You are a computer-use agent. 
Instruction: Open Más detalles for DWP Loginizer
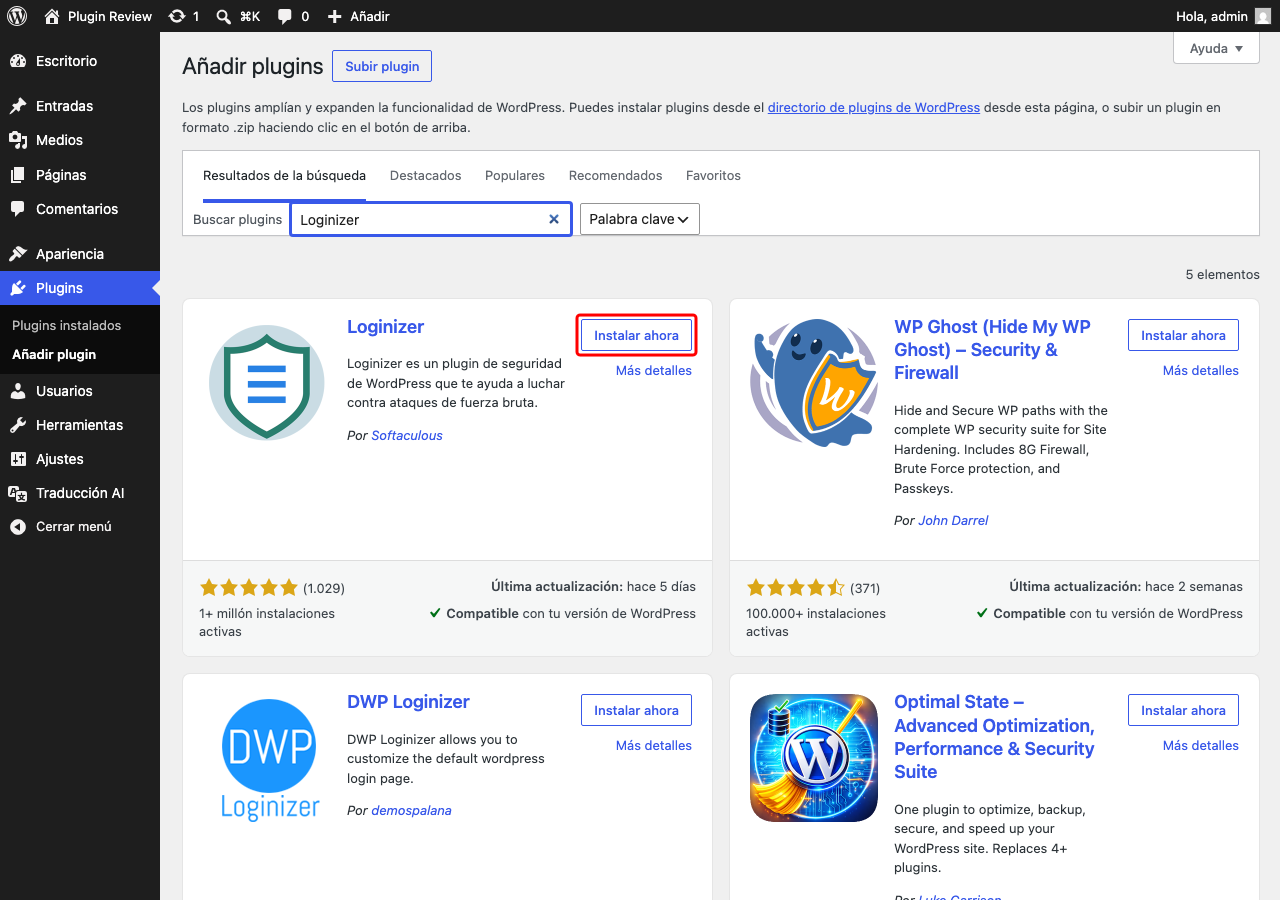click(654, 745)
